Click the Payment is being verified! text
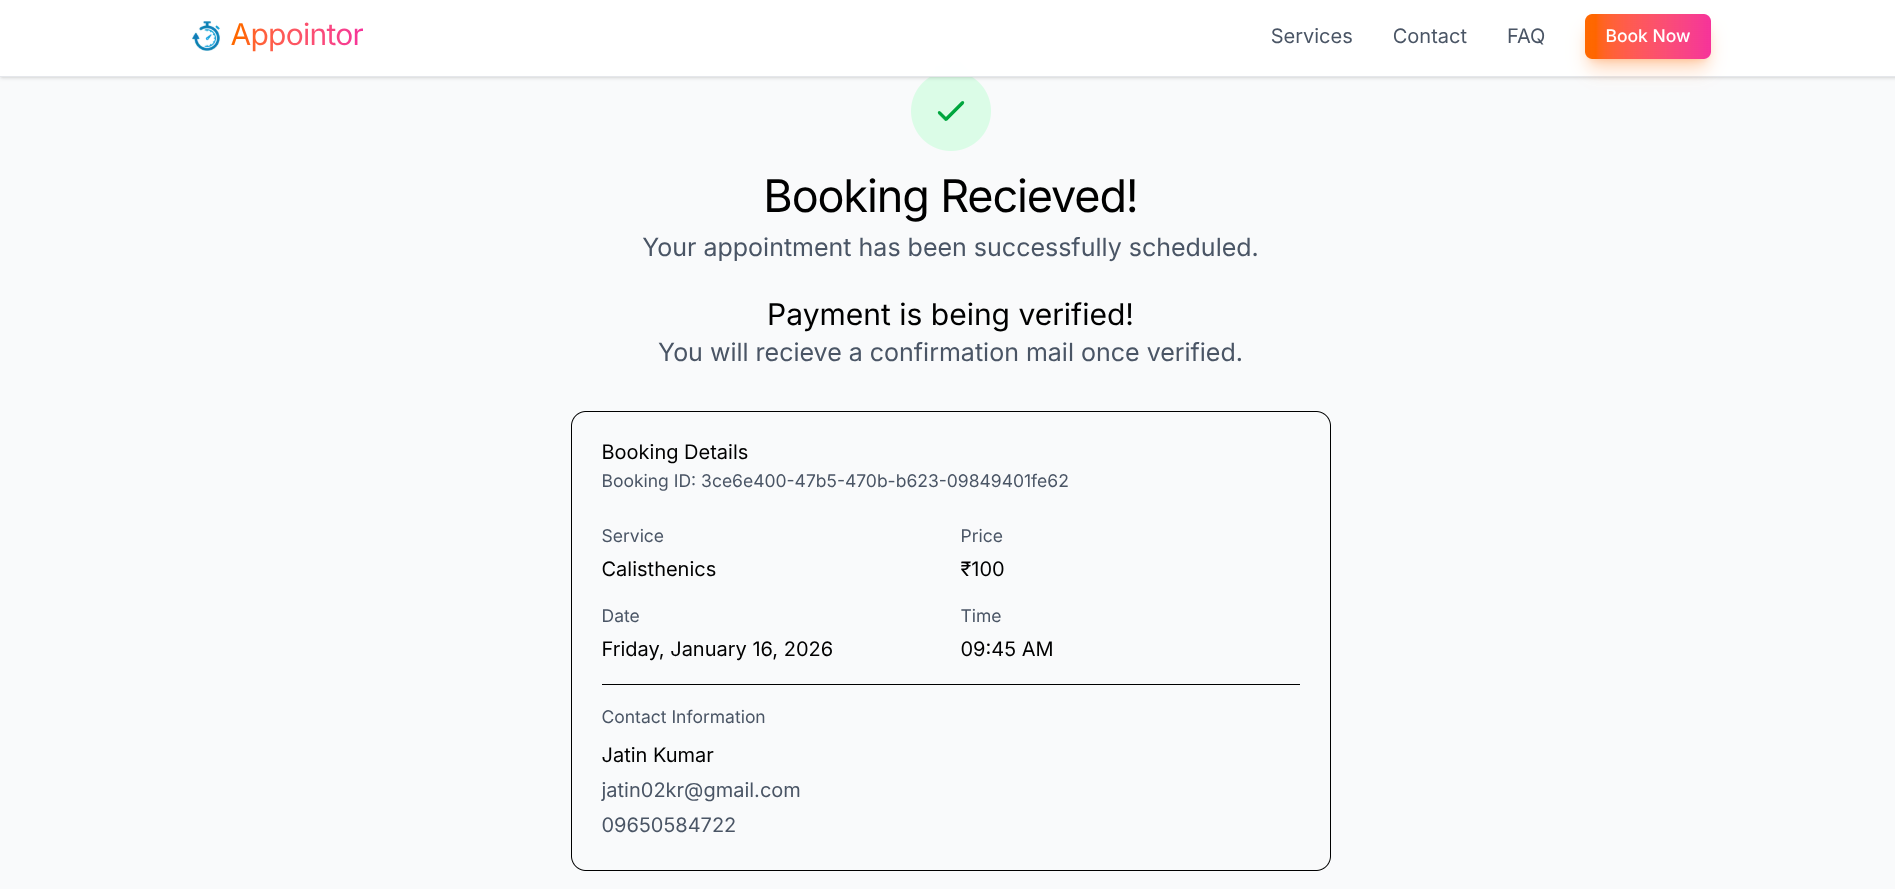The image size is (1895, 889). pos(950,315)
